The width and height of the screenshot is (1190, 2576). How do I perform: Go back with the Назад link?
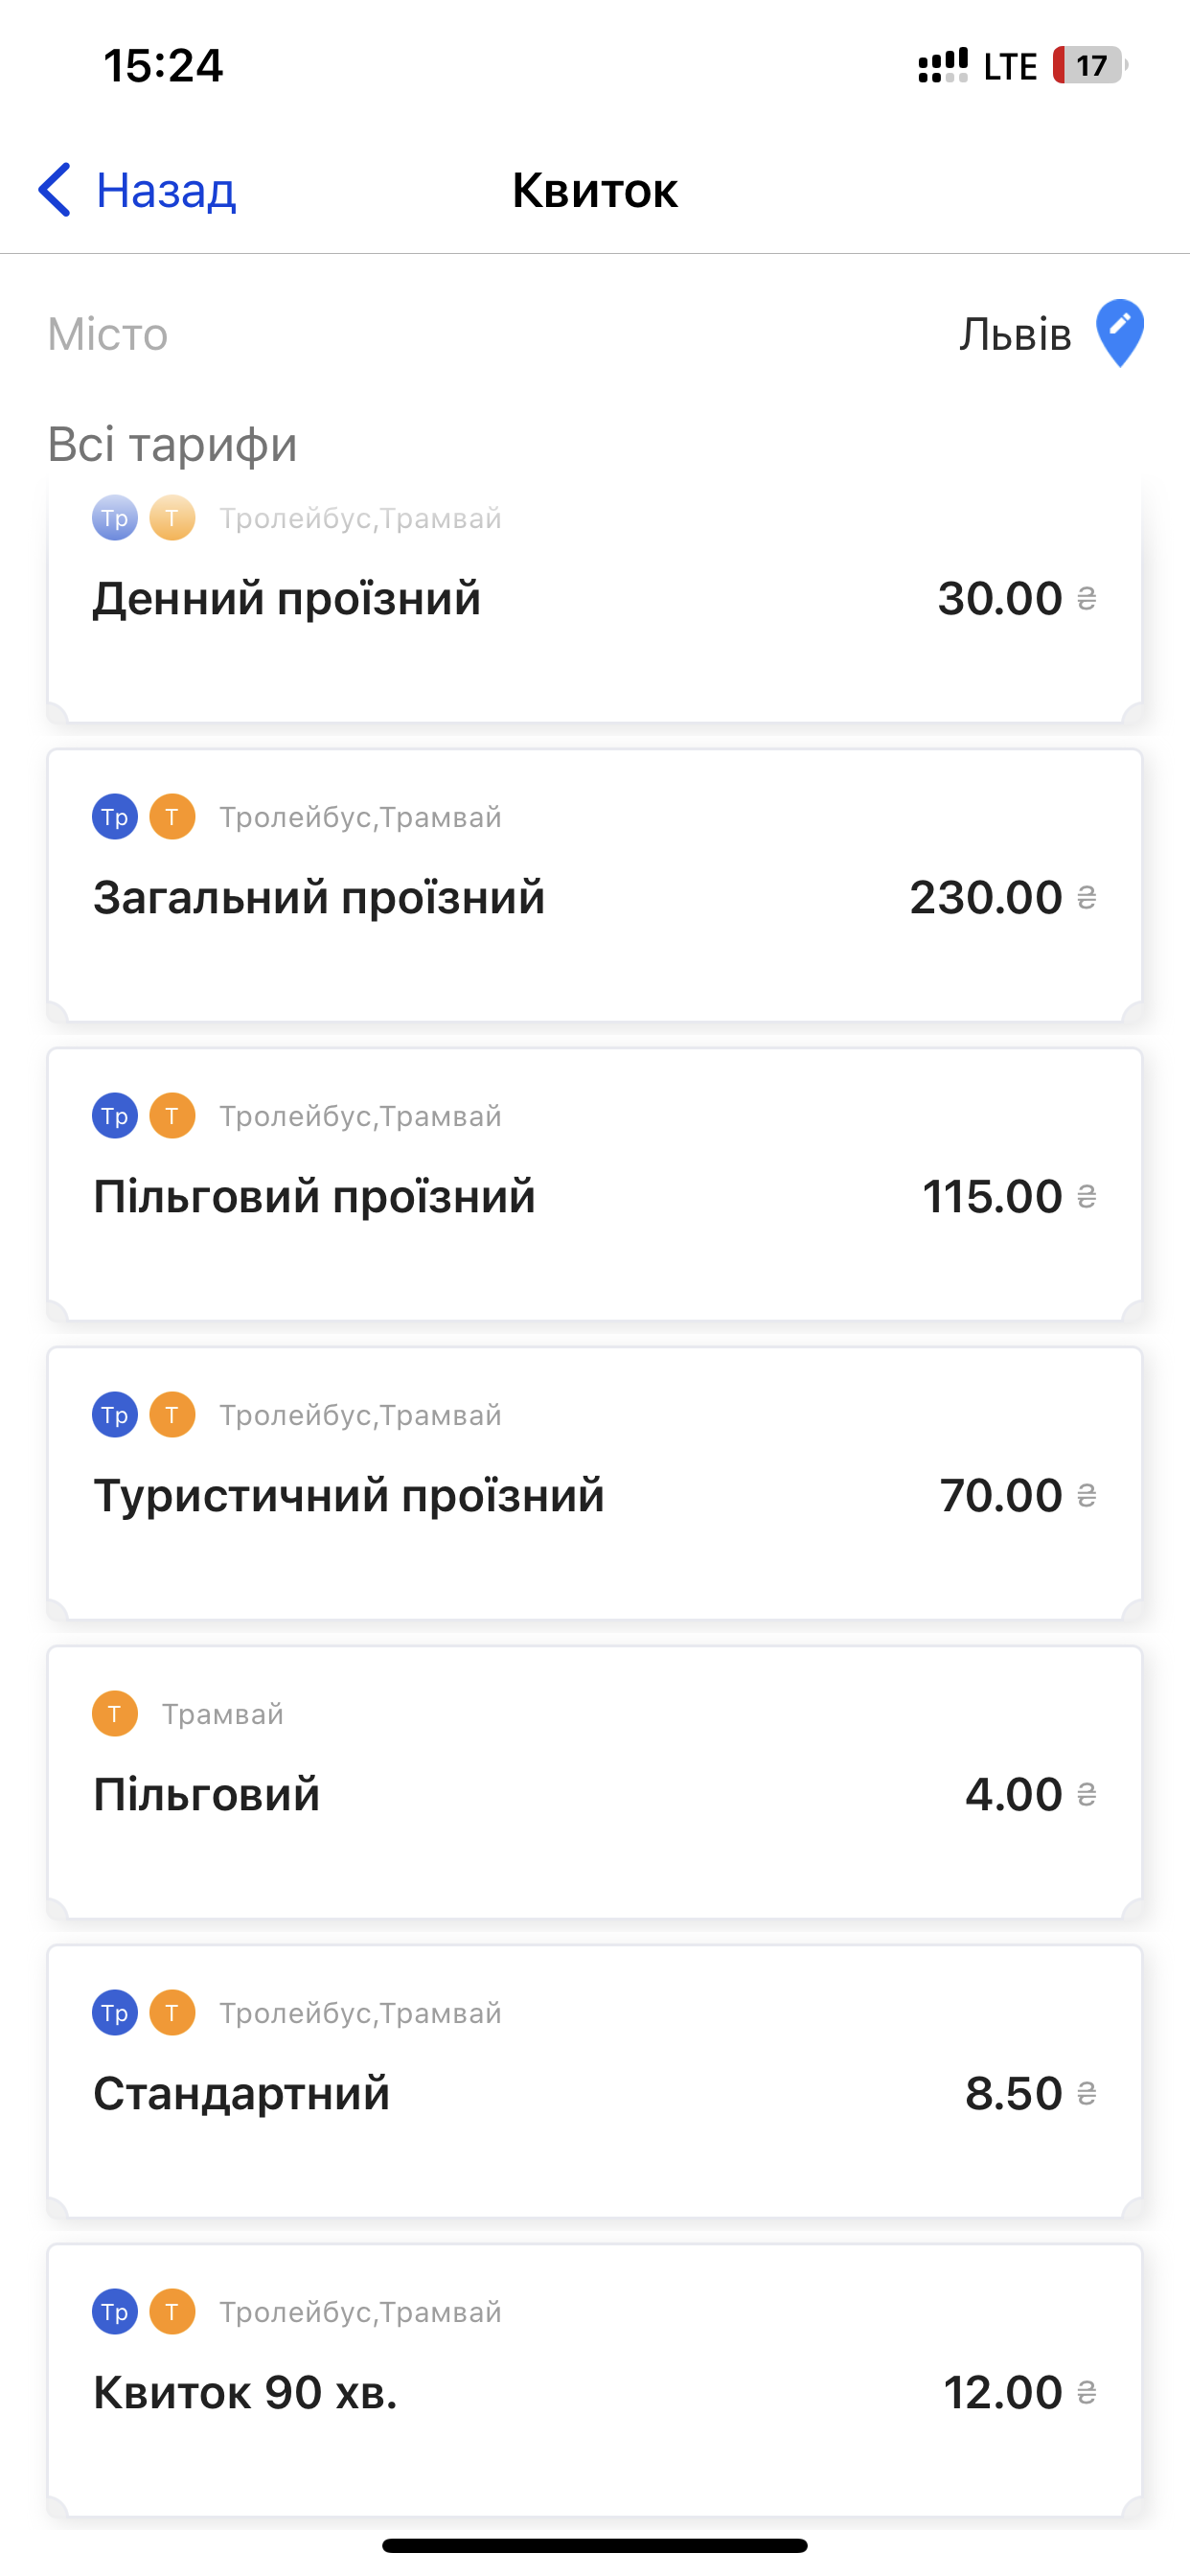pos(166,190)
